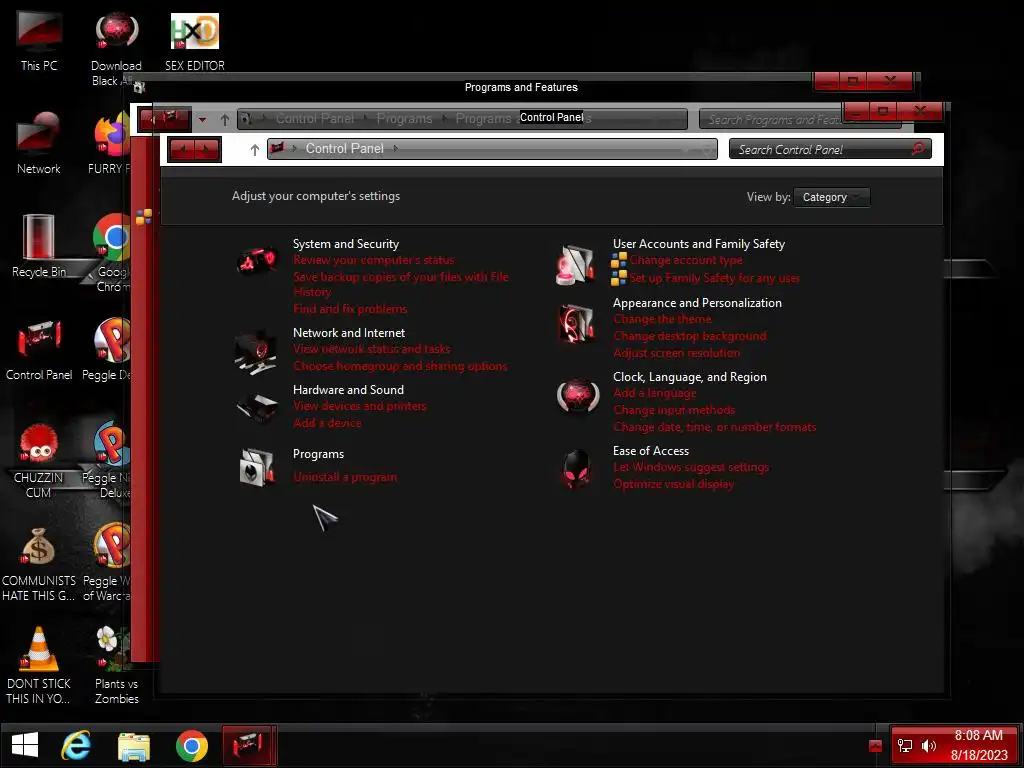Expand the chevron after Control Panel breadcrumb
Image resolution: width=1024 pixels, height=768 pixels.
click(395, 149)
